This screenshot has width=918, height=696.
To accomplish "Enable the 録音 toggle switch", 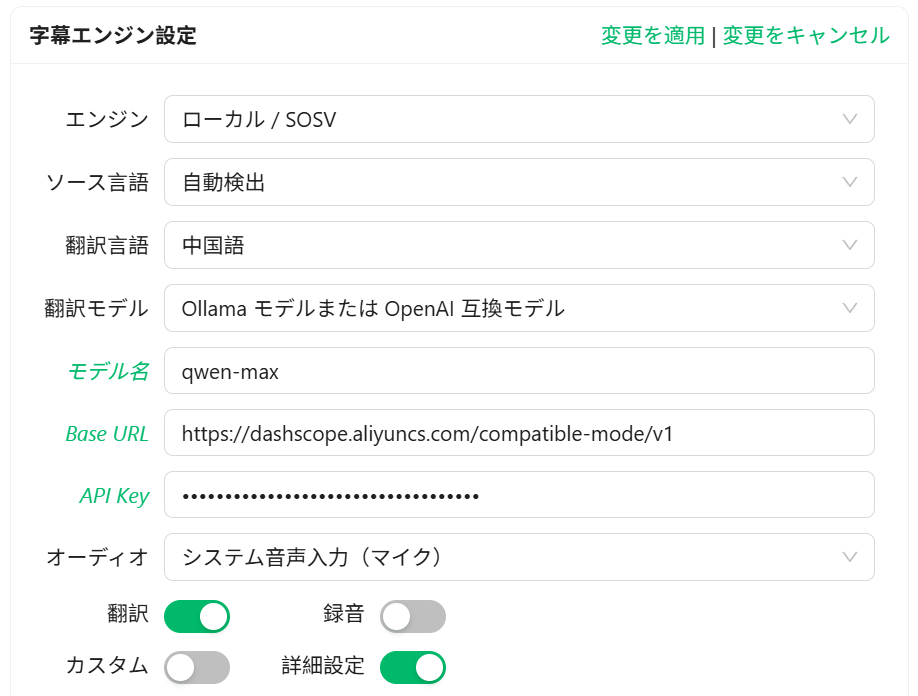I will click(x=412, y=616).
